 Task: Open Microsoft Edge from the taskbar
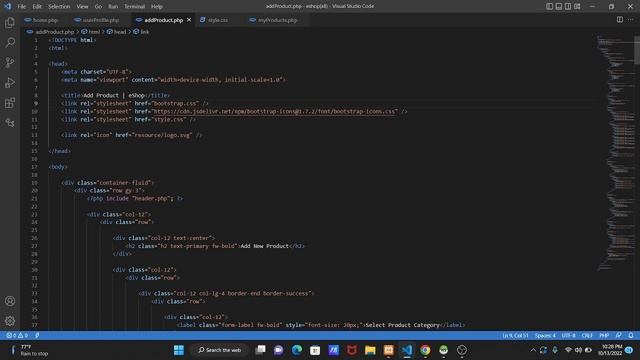tap(297, 350)
